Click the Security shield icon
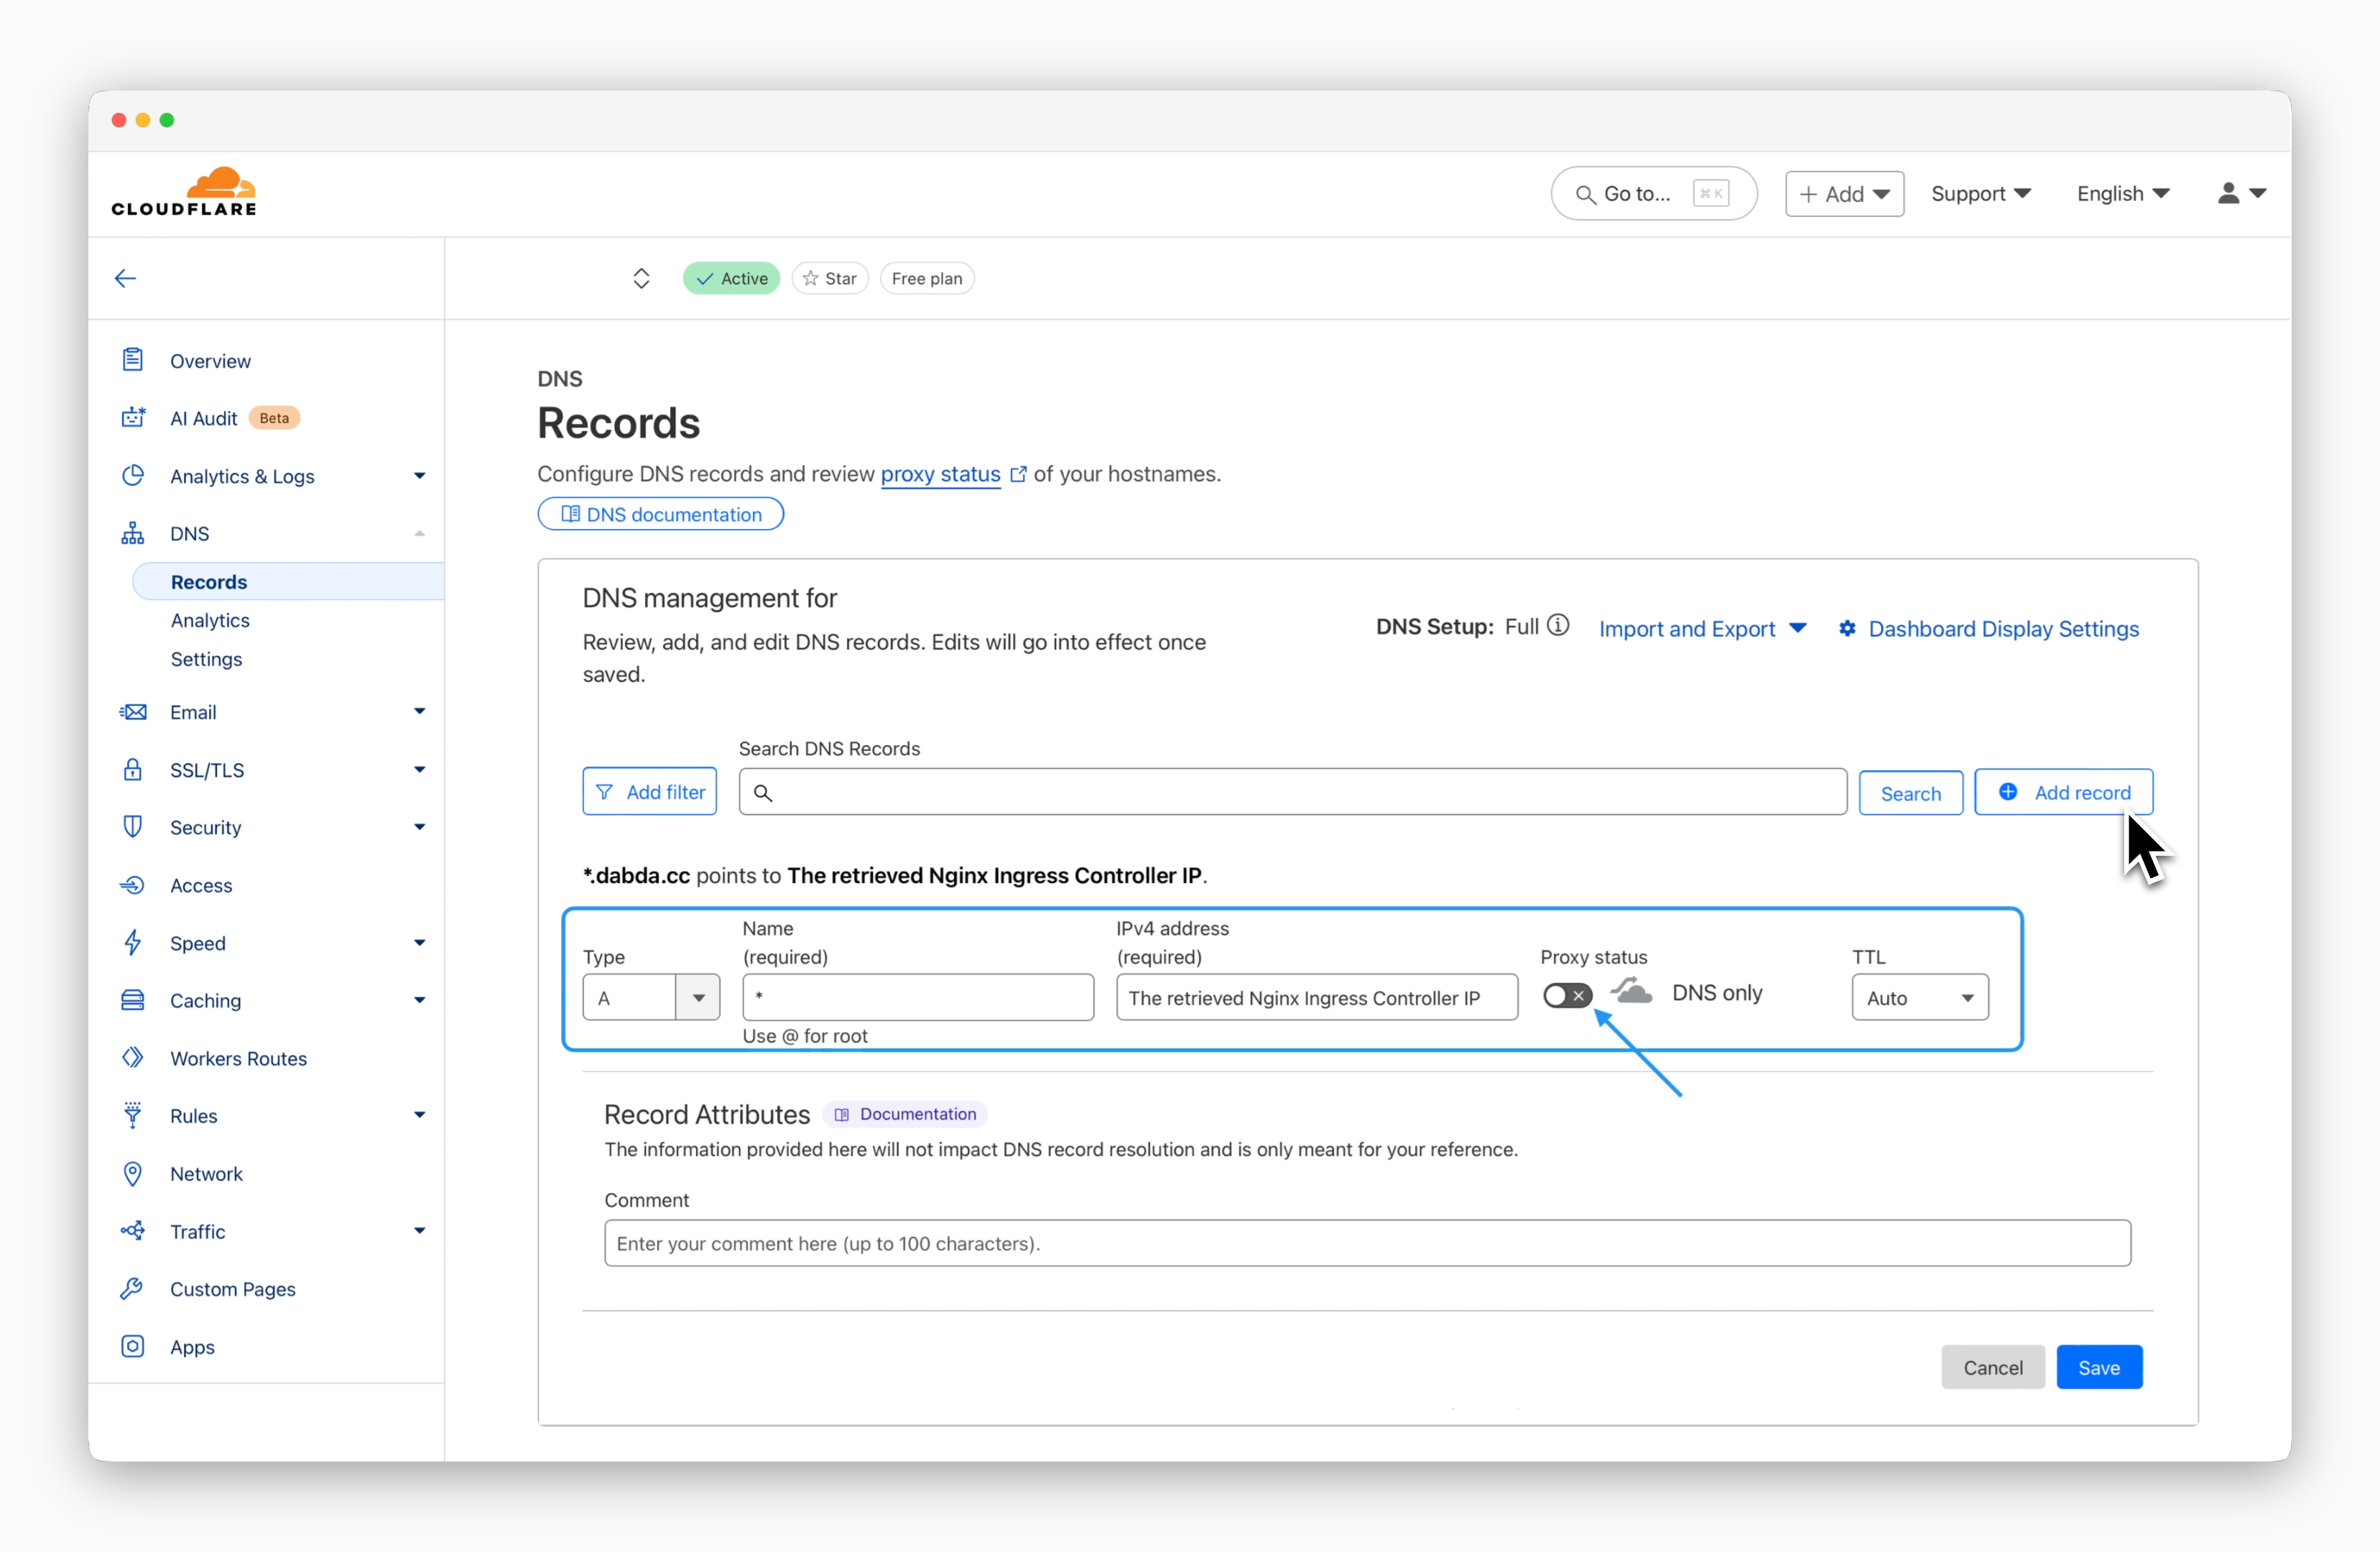Screen dimensions: 2380x1552 coord(133,826)
